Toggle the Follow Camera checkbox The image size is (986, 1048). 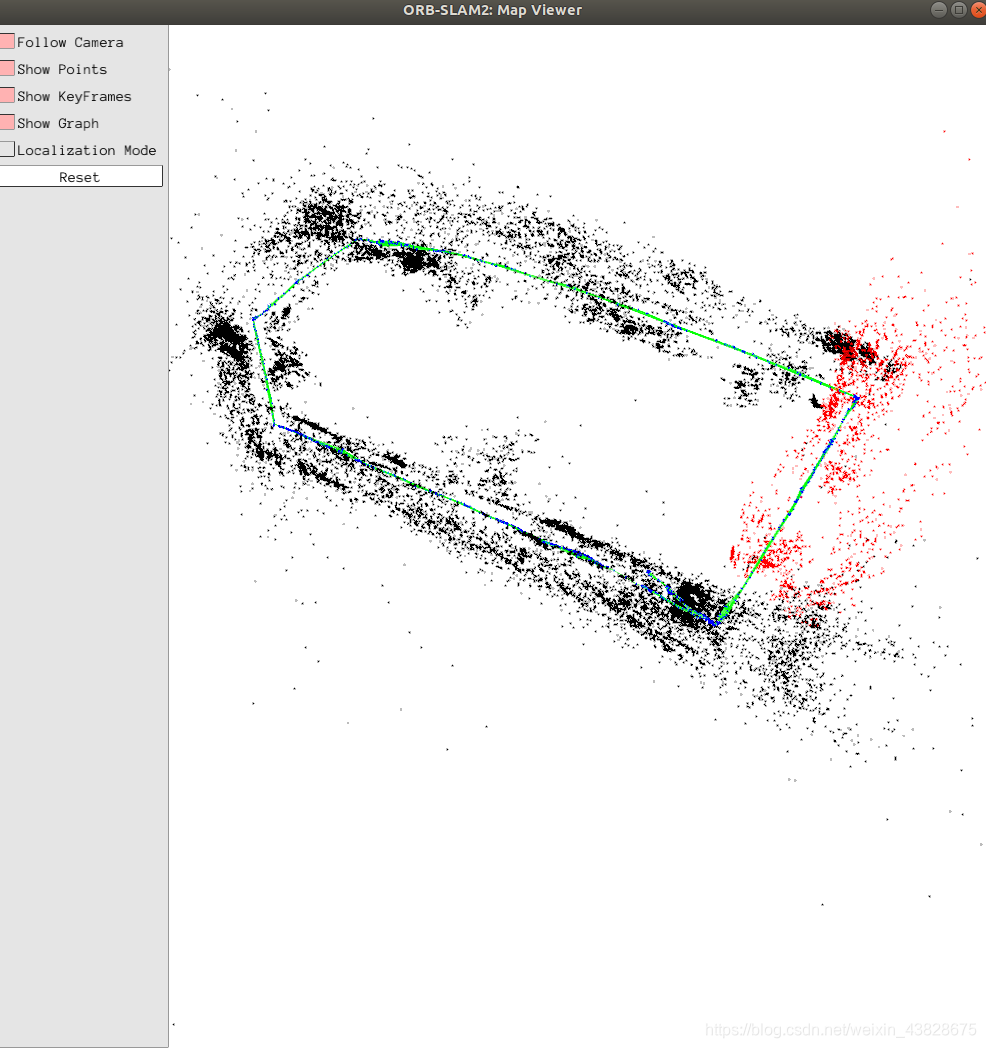[7, 41]
